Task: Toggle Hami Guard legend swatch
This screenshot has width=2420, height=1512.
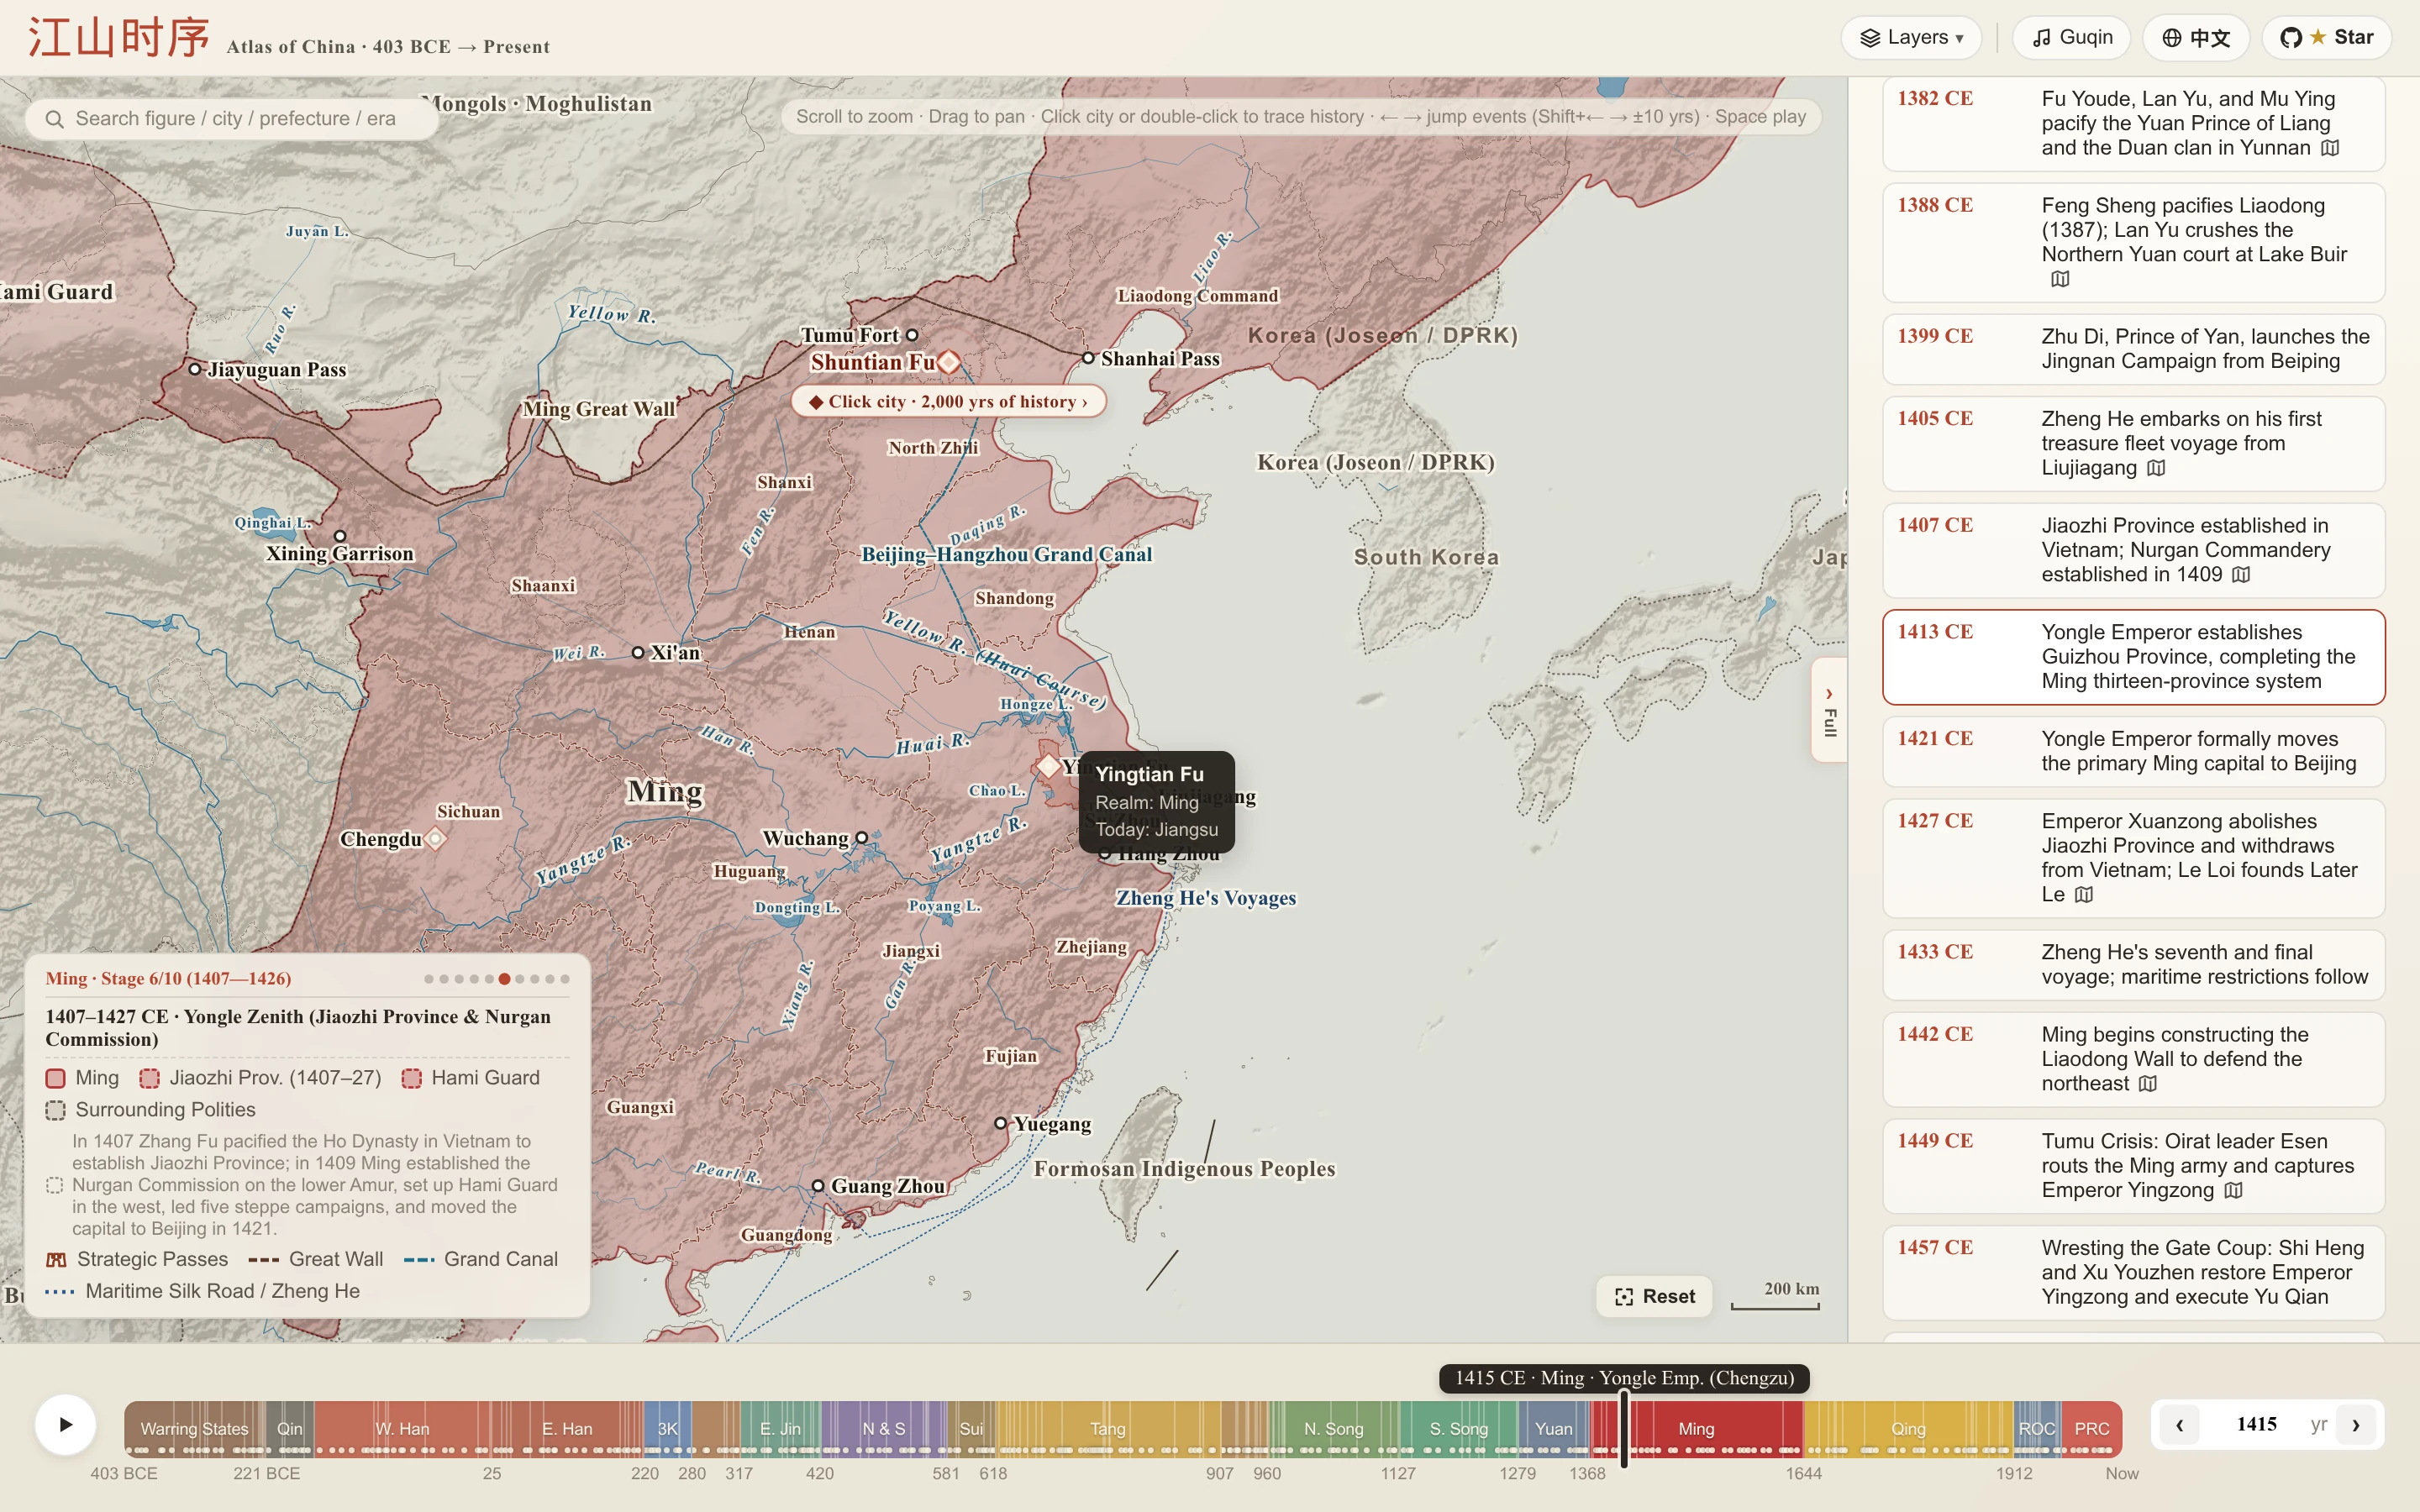Action: 411,1078
